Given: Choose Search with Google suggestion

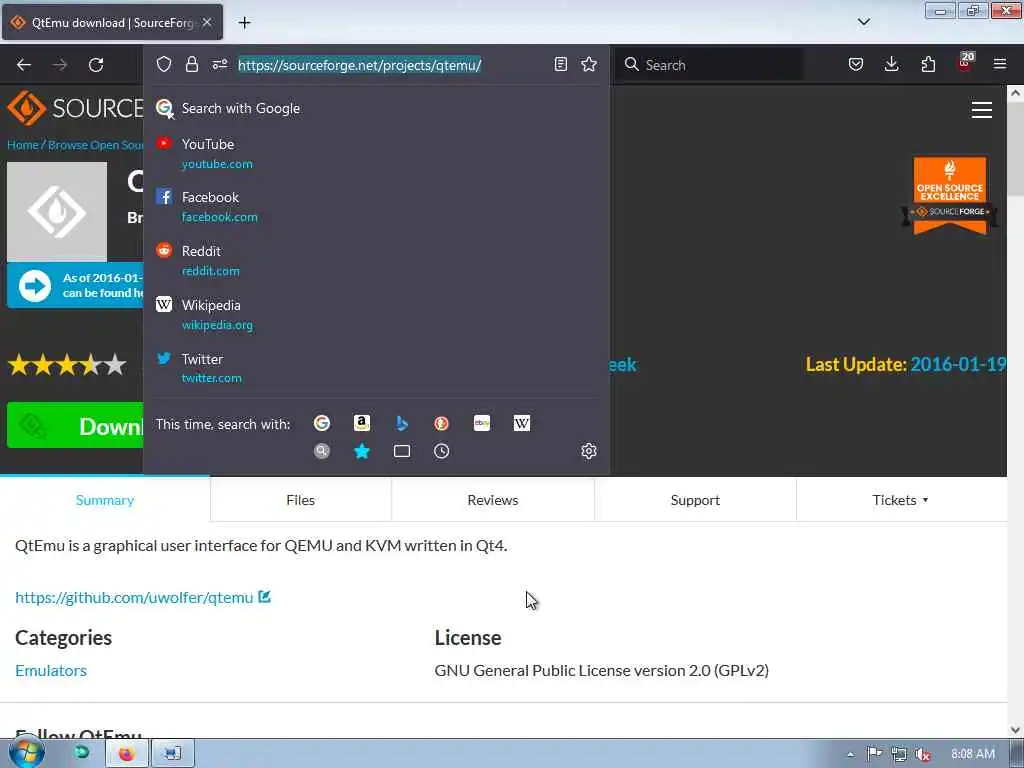Looking at the screenshot, I should 376,108.
